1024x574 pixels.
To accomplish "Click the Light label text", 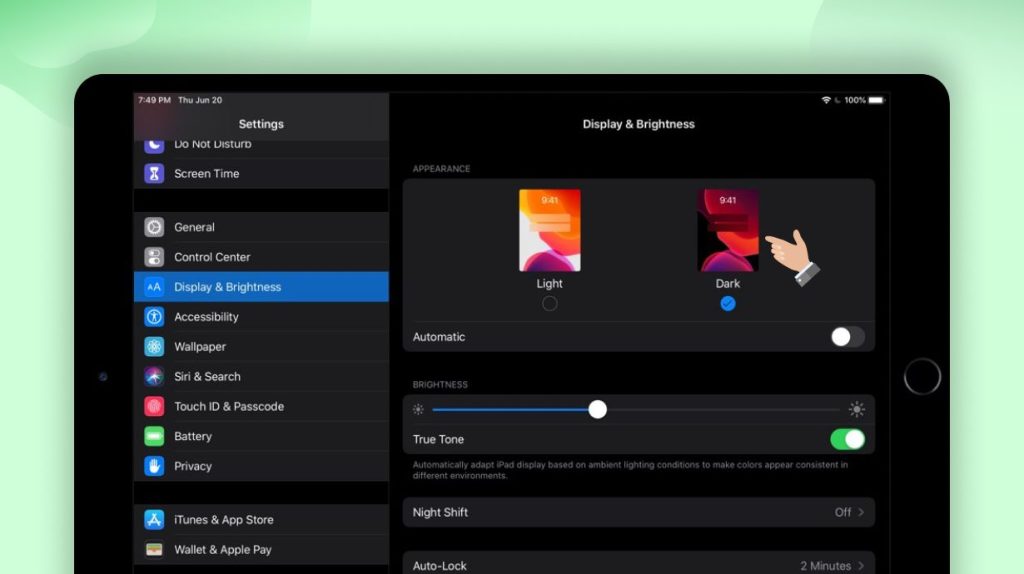I will (x=549, y=283).
